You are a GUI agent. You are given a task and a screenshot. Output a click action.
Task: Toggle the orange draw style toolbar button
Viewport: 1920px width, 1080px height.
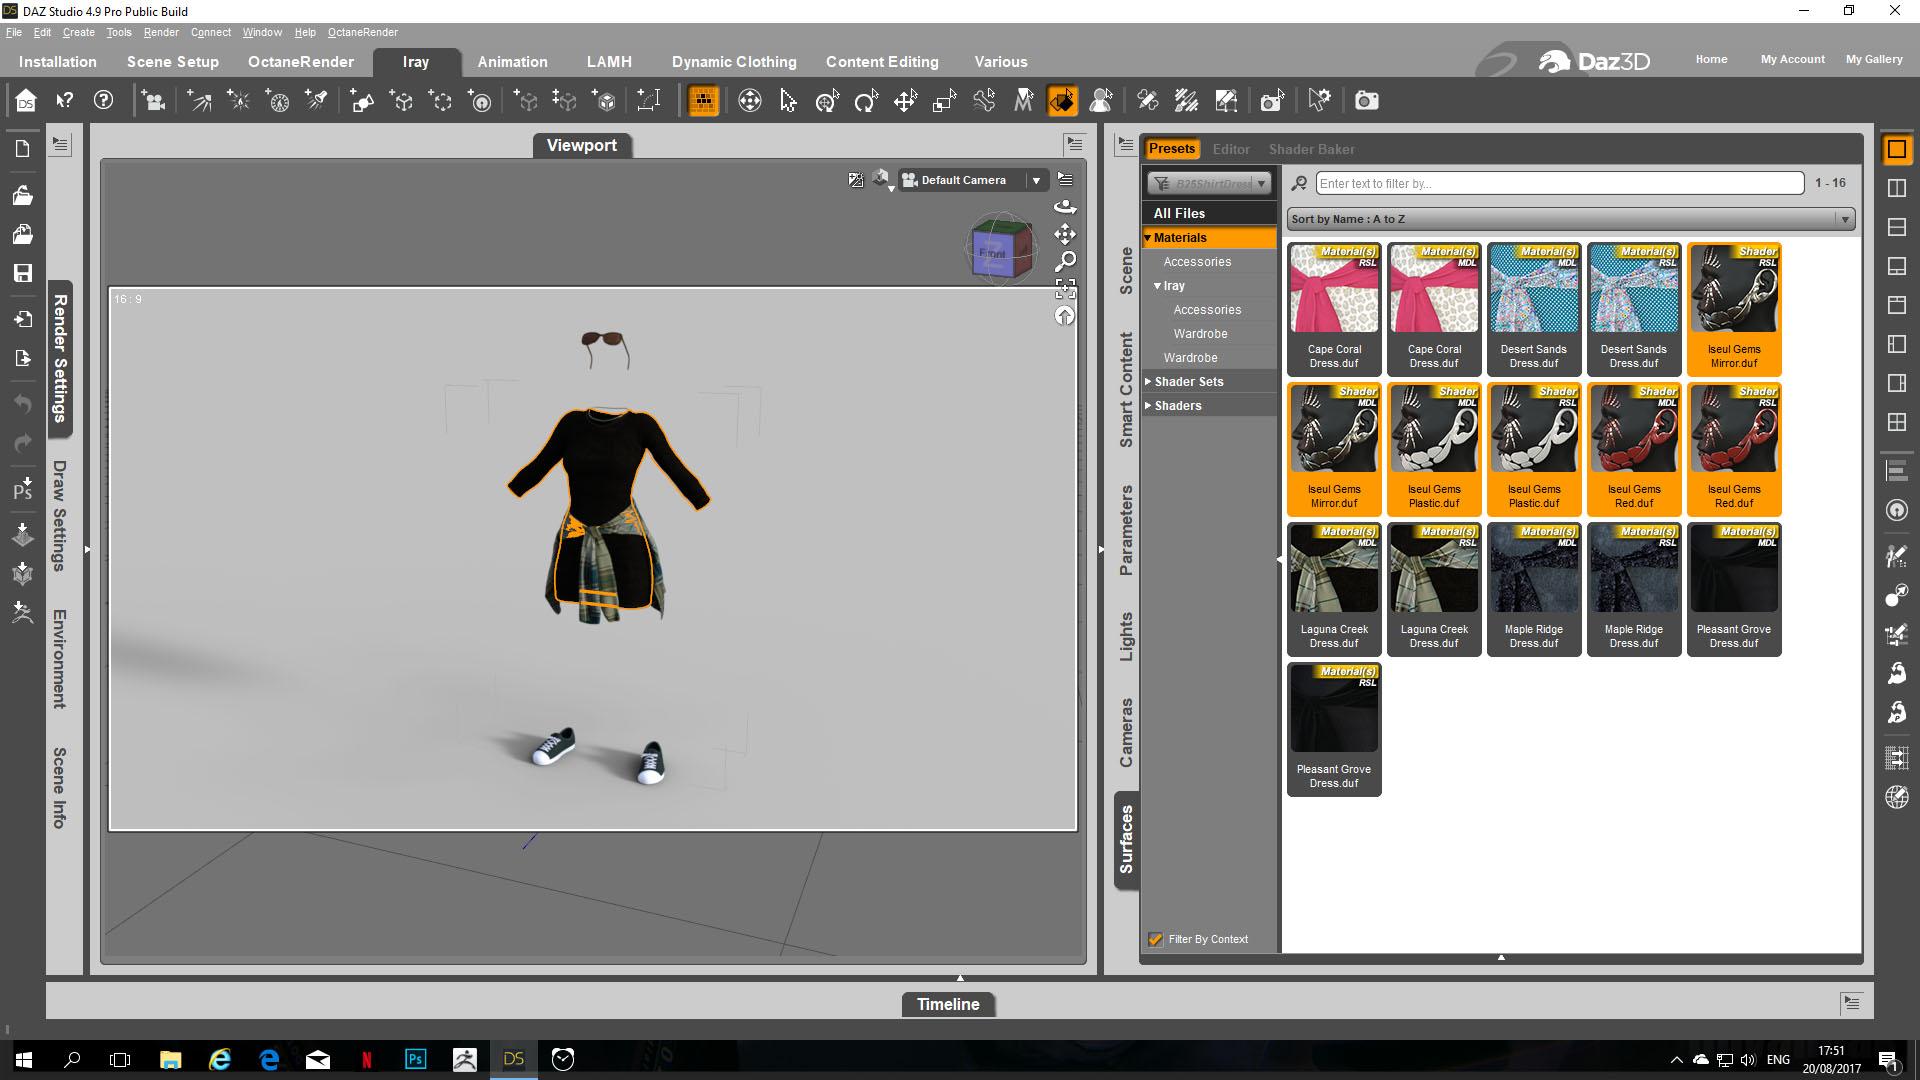coord(703,101)
